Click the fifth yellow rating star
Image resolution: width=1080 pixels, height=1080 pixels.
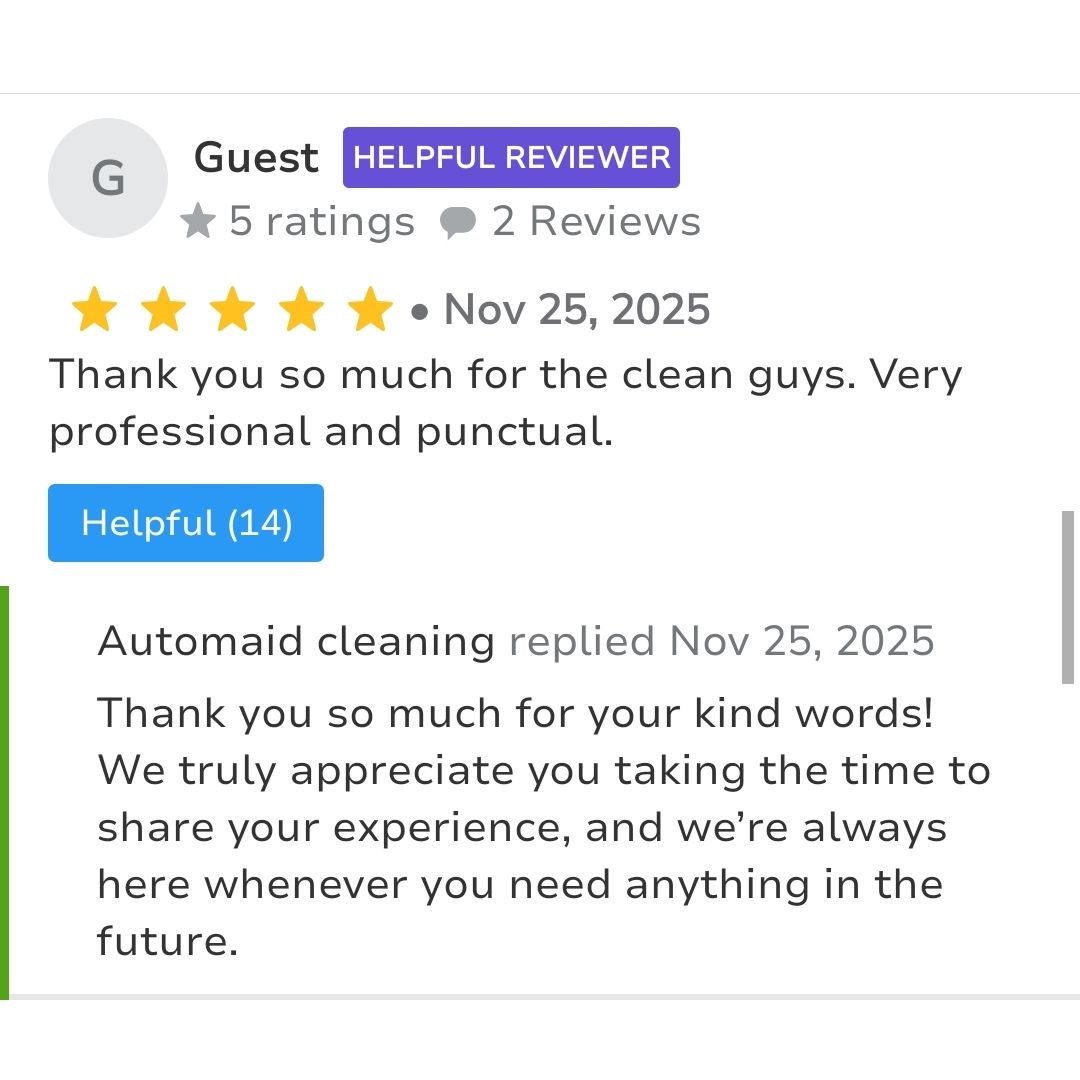coord(370,310)
